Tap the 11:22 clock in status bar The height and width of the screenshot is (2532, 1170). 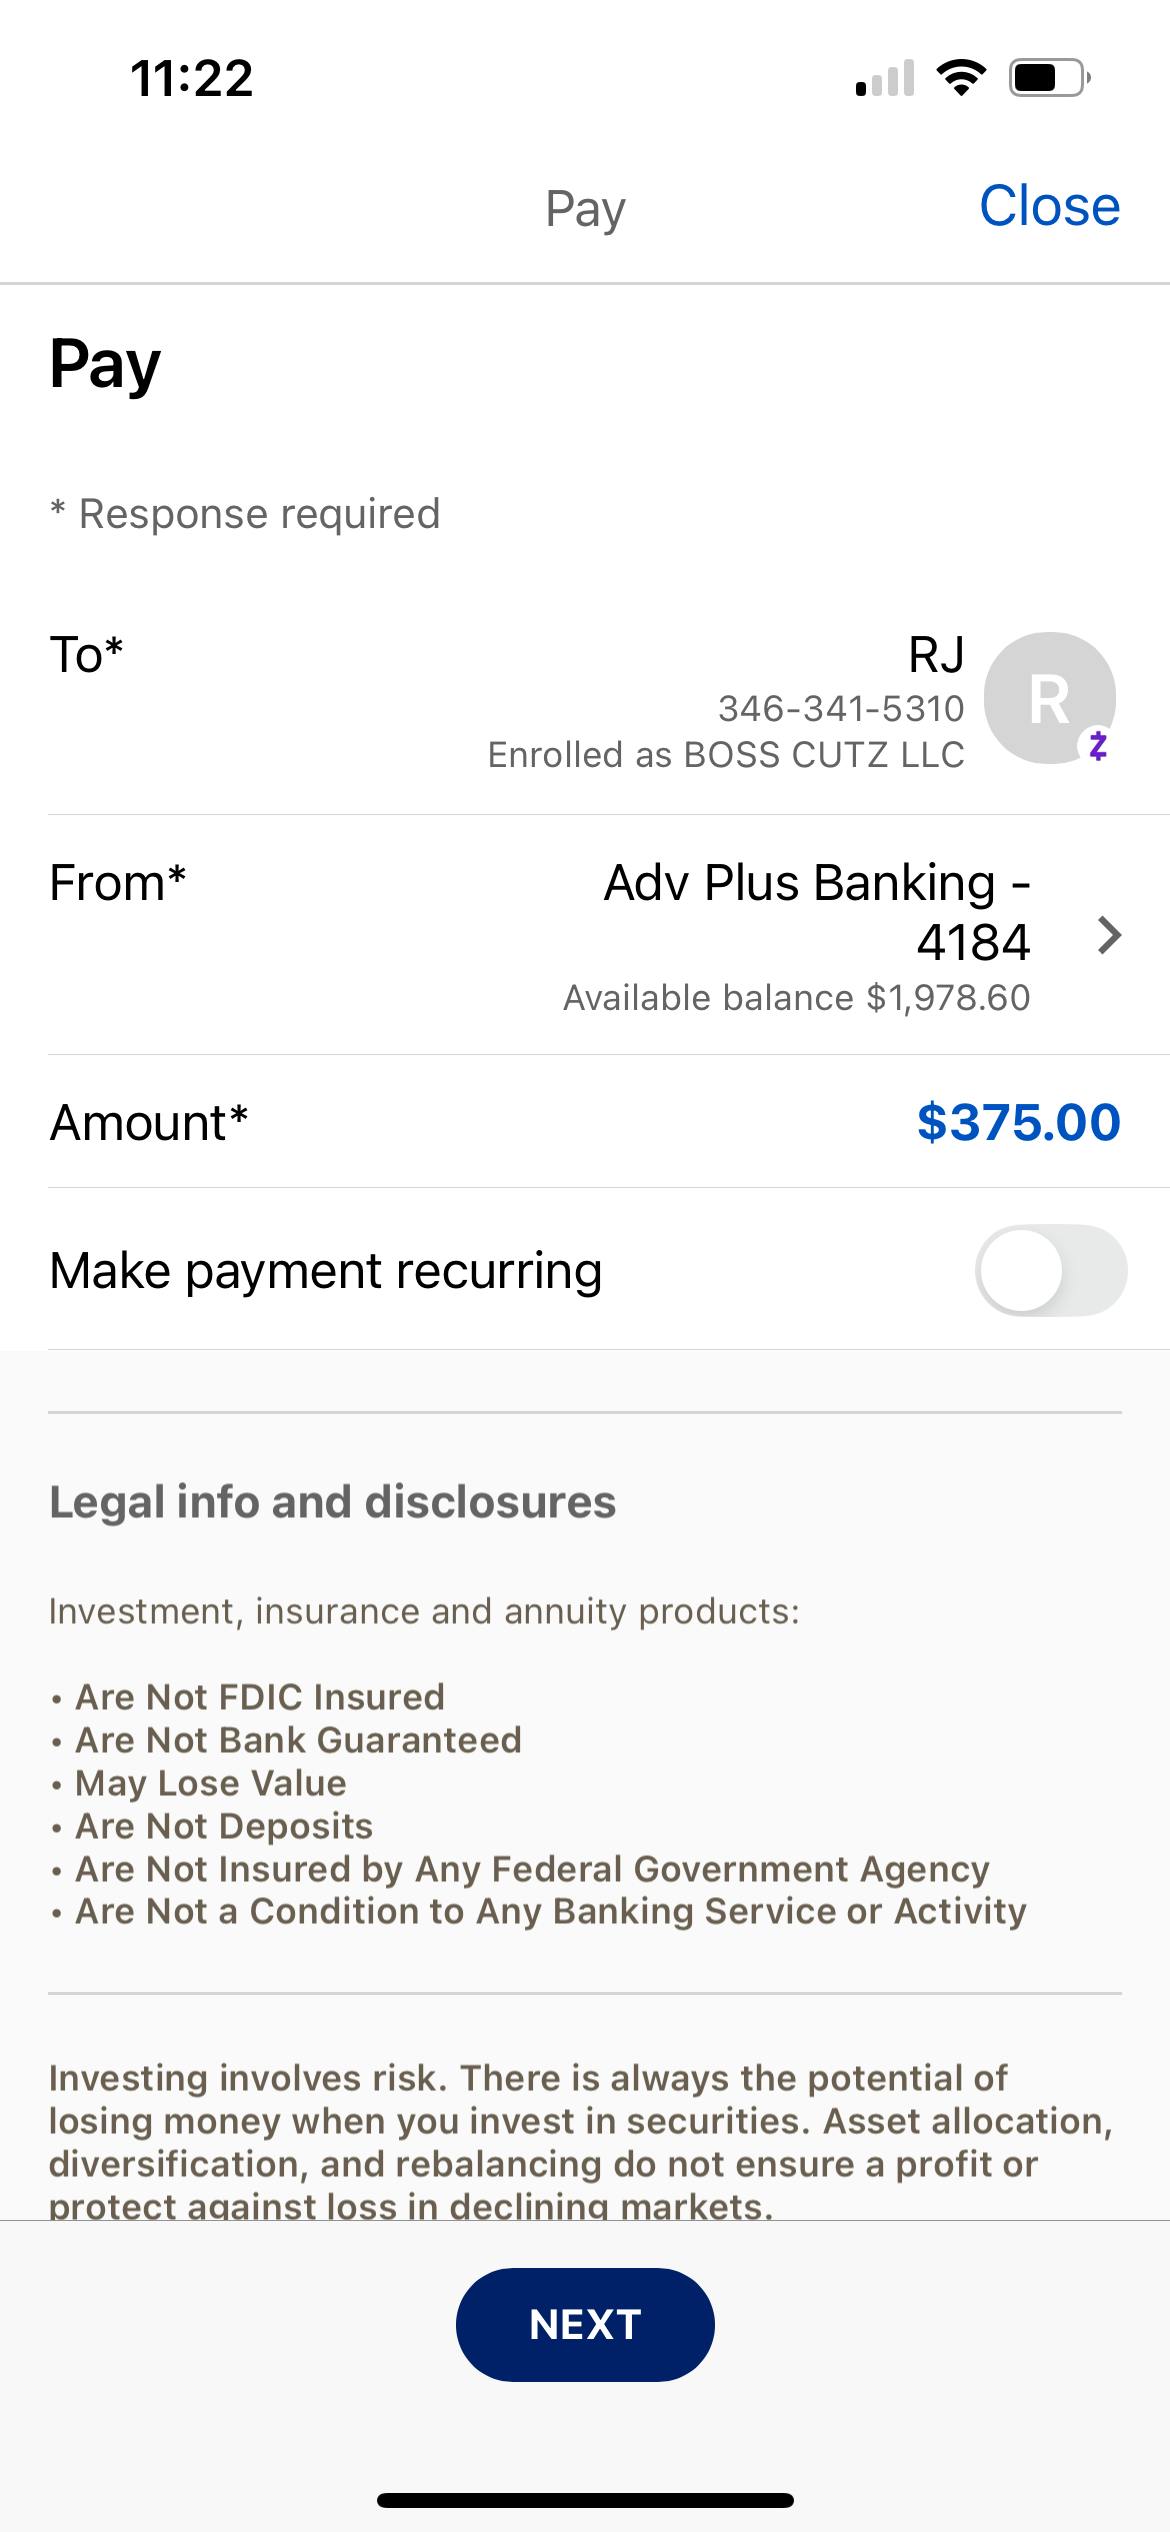pyautogui.click(x=191, y=78)
